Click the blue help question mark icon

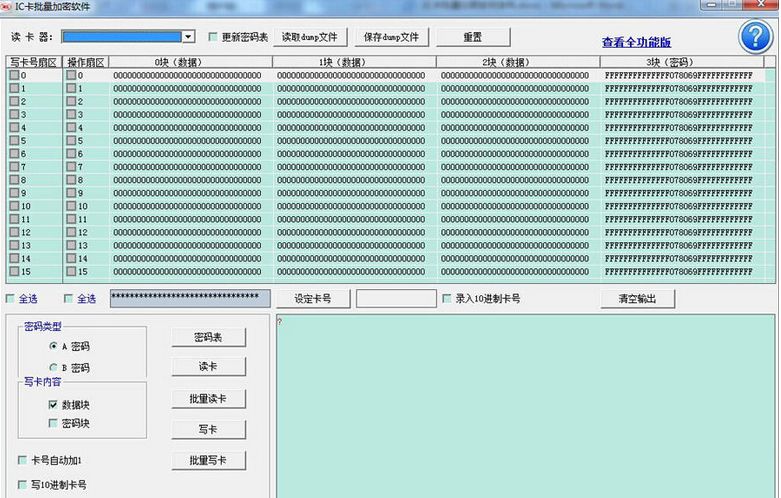[x=755, y=36]
